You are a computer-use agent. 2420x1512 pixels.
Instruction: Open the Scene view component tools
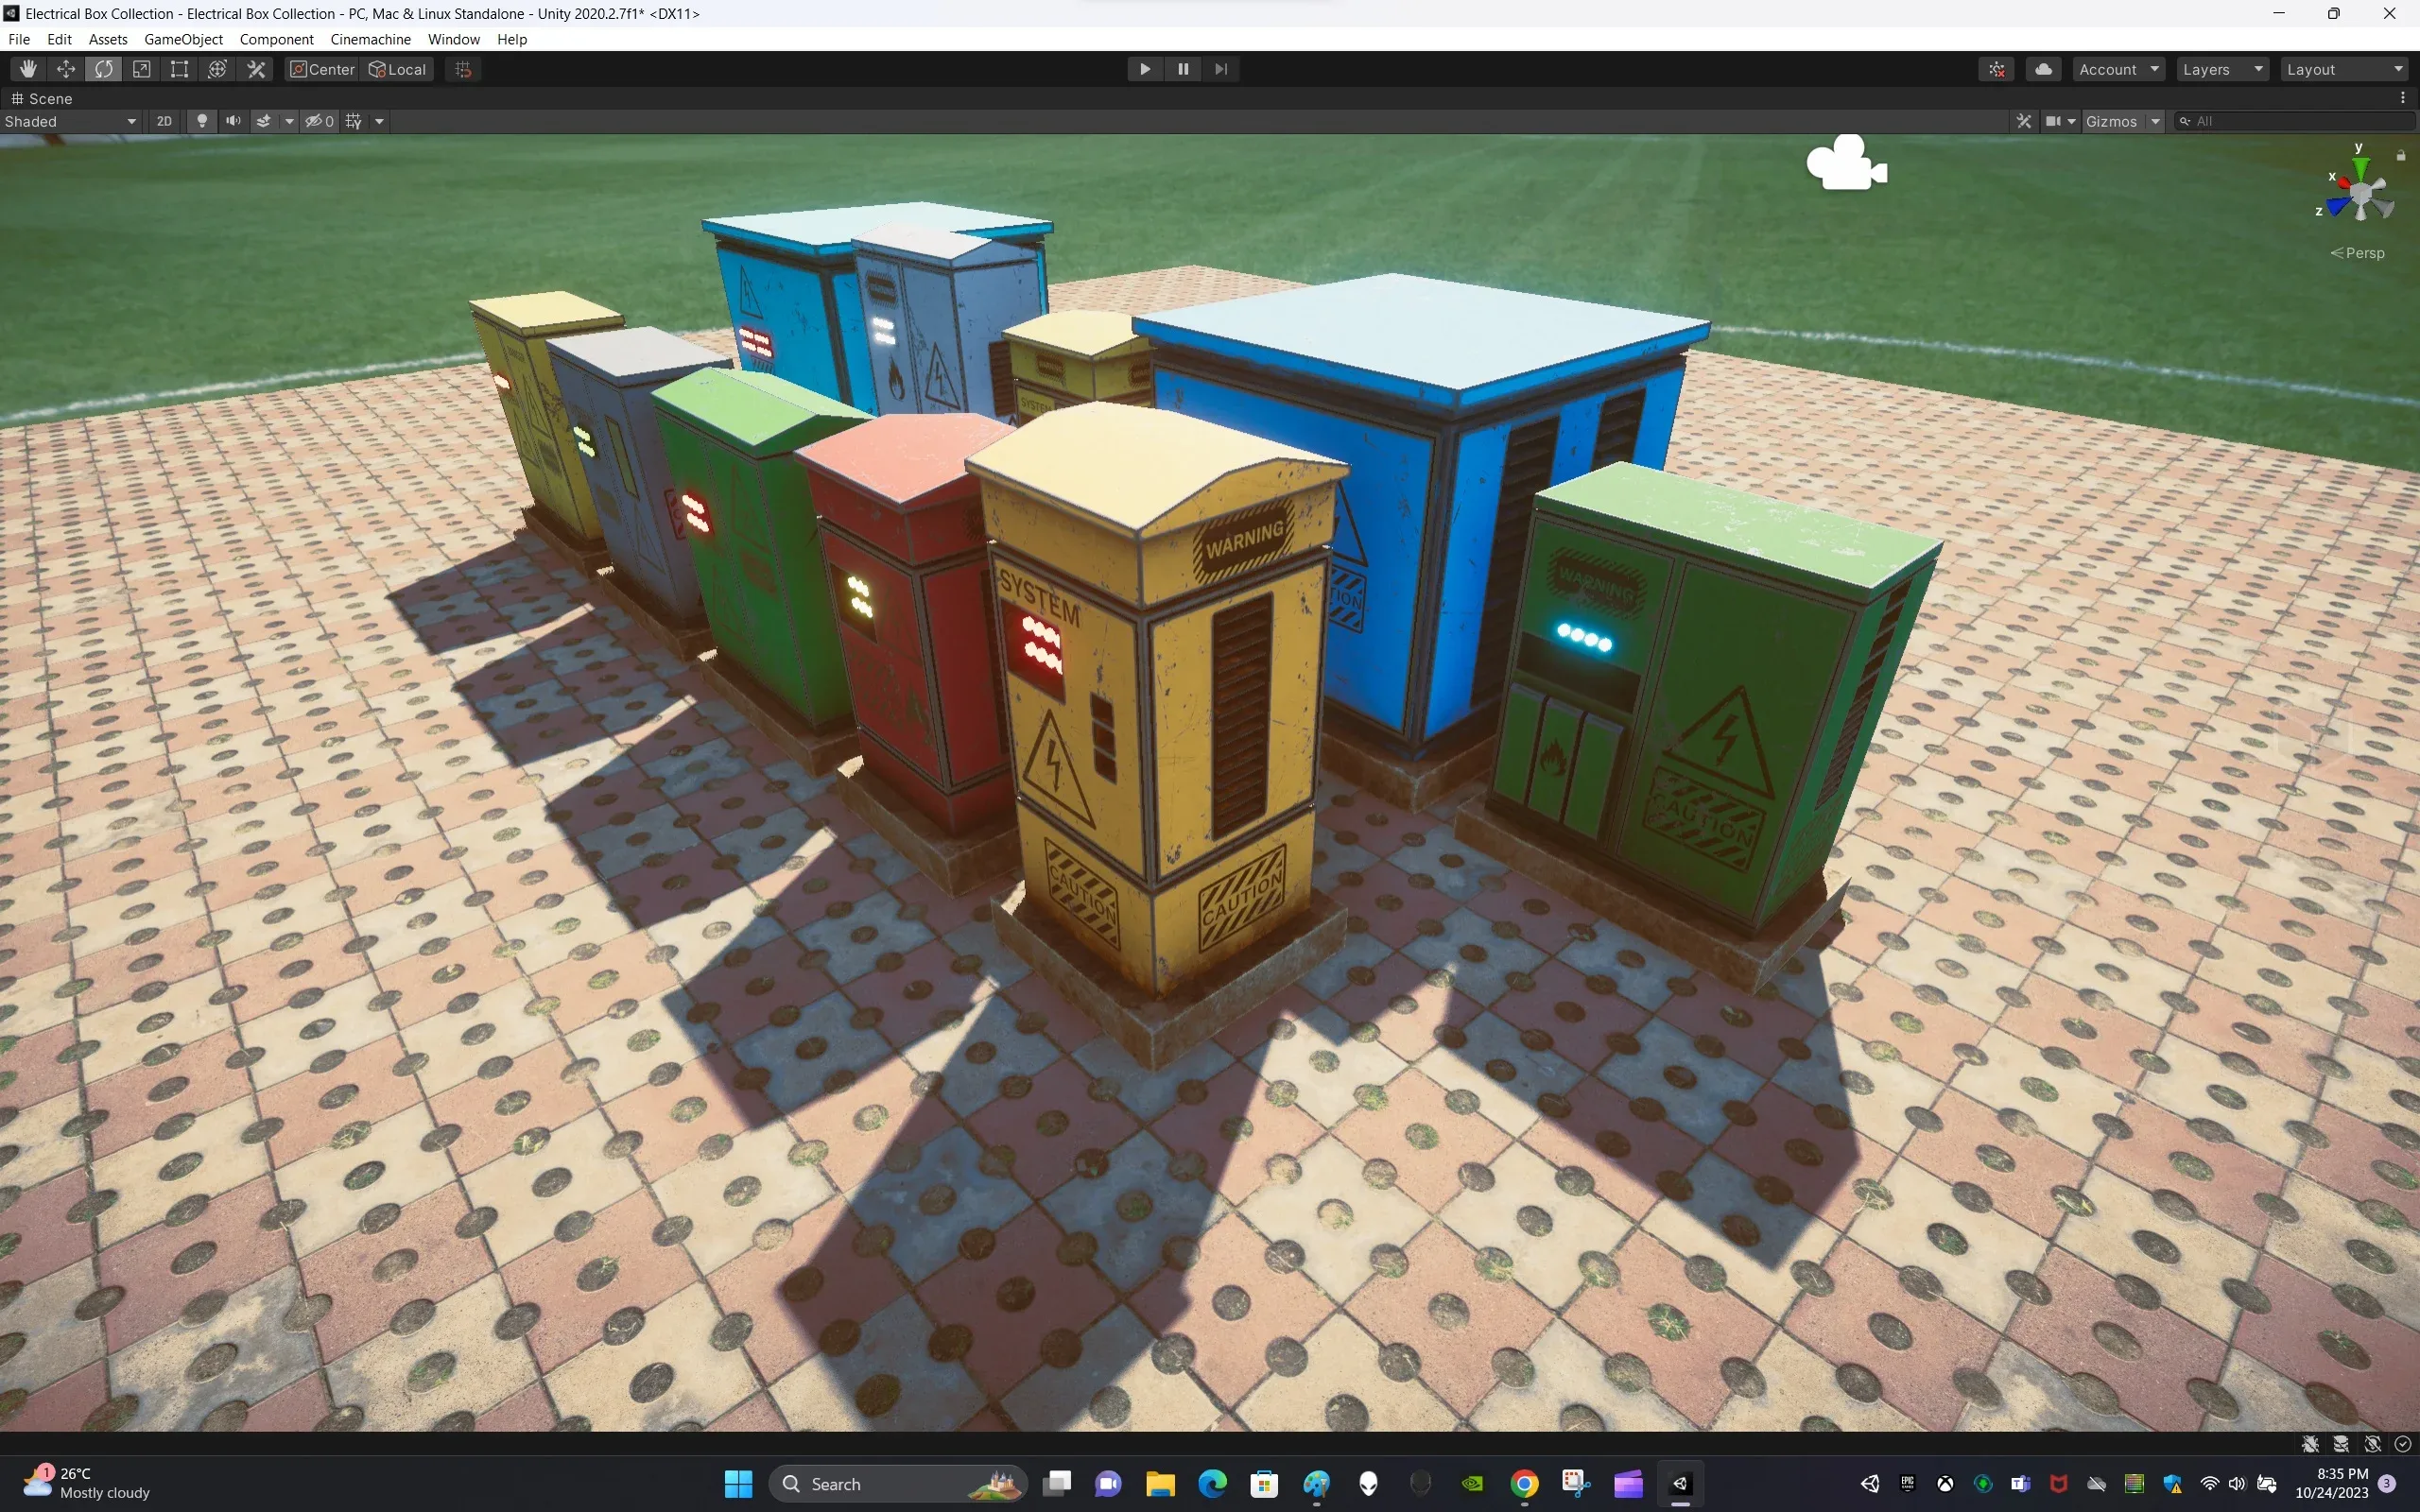click(2024, 121)
